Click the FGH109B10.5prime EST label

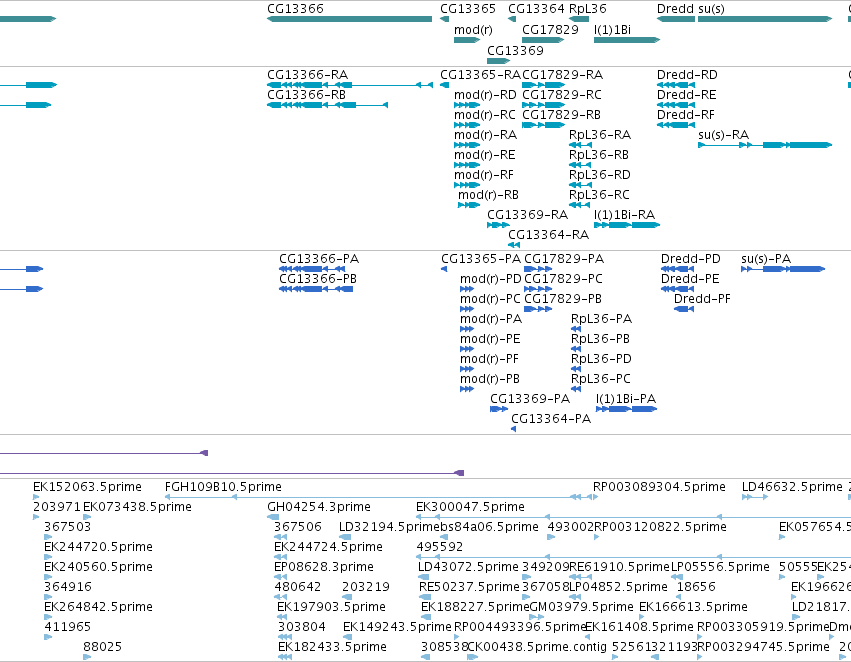tap(223, 487)
